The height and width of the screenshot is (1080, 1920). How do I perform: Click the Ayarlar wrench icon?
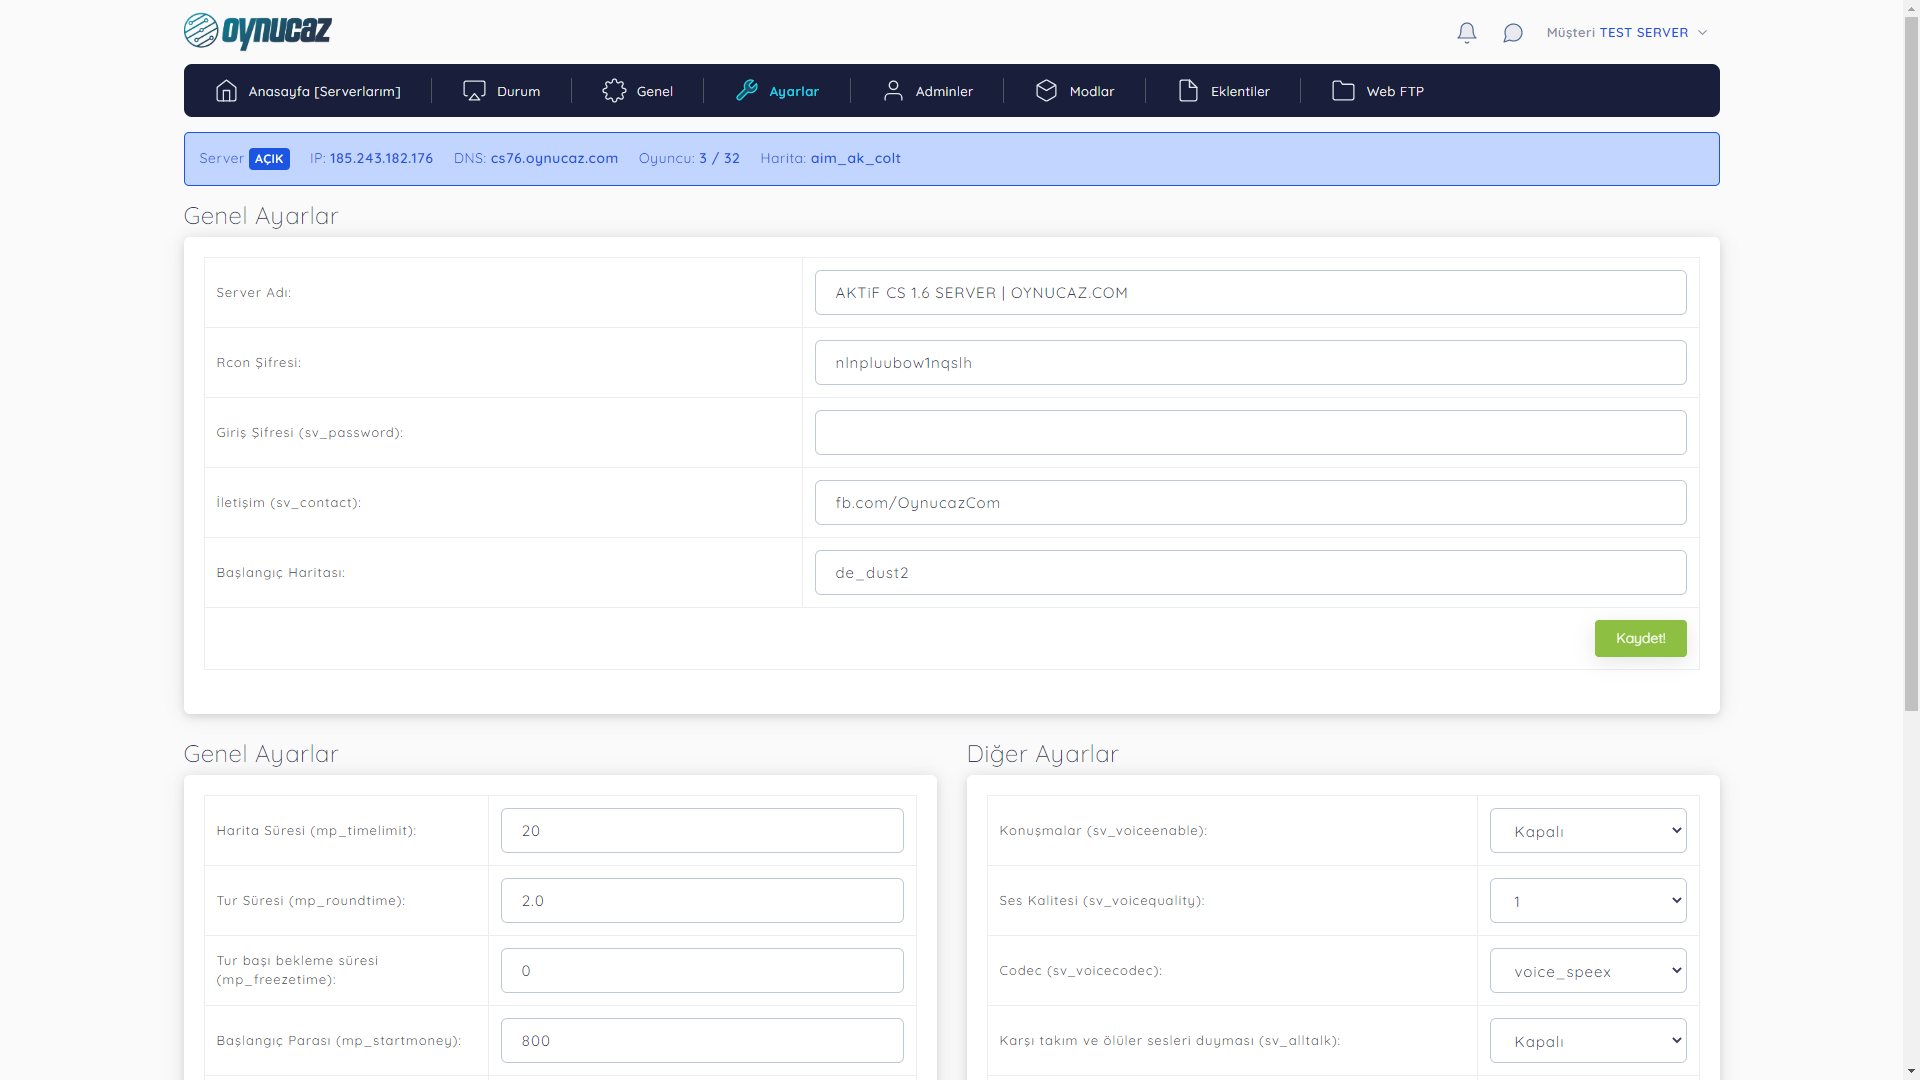(747, 91)
